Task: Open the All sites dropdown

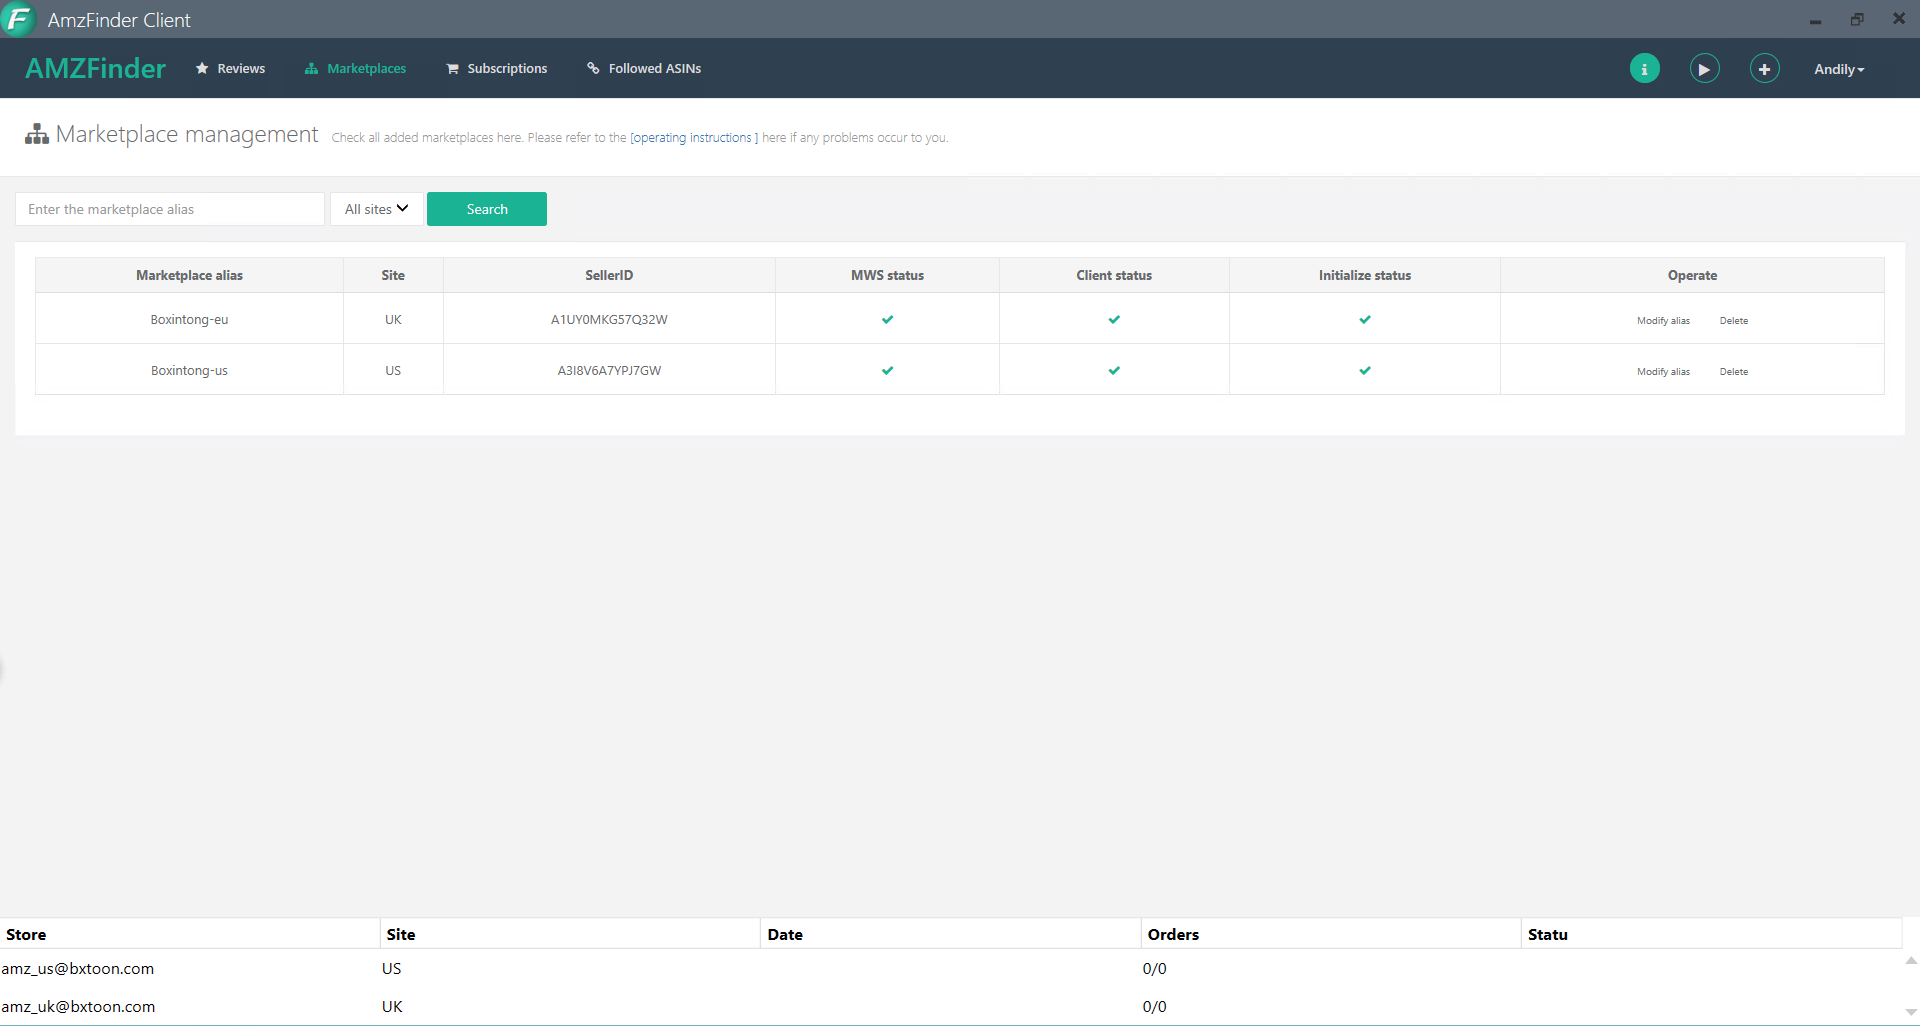Action: 376,209
